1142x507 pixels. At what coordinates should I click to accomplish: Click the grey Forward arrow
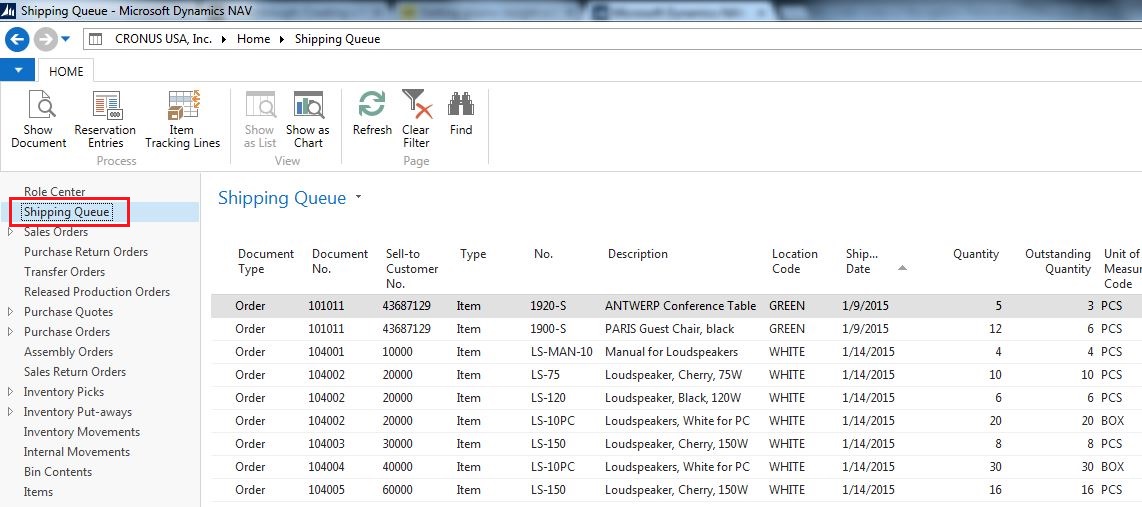(45, 39)
